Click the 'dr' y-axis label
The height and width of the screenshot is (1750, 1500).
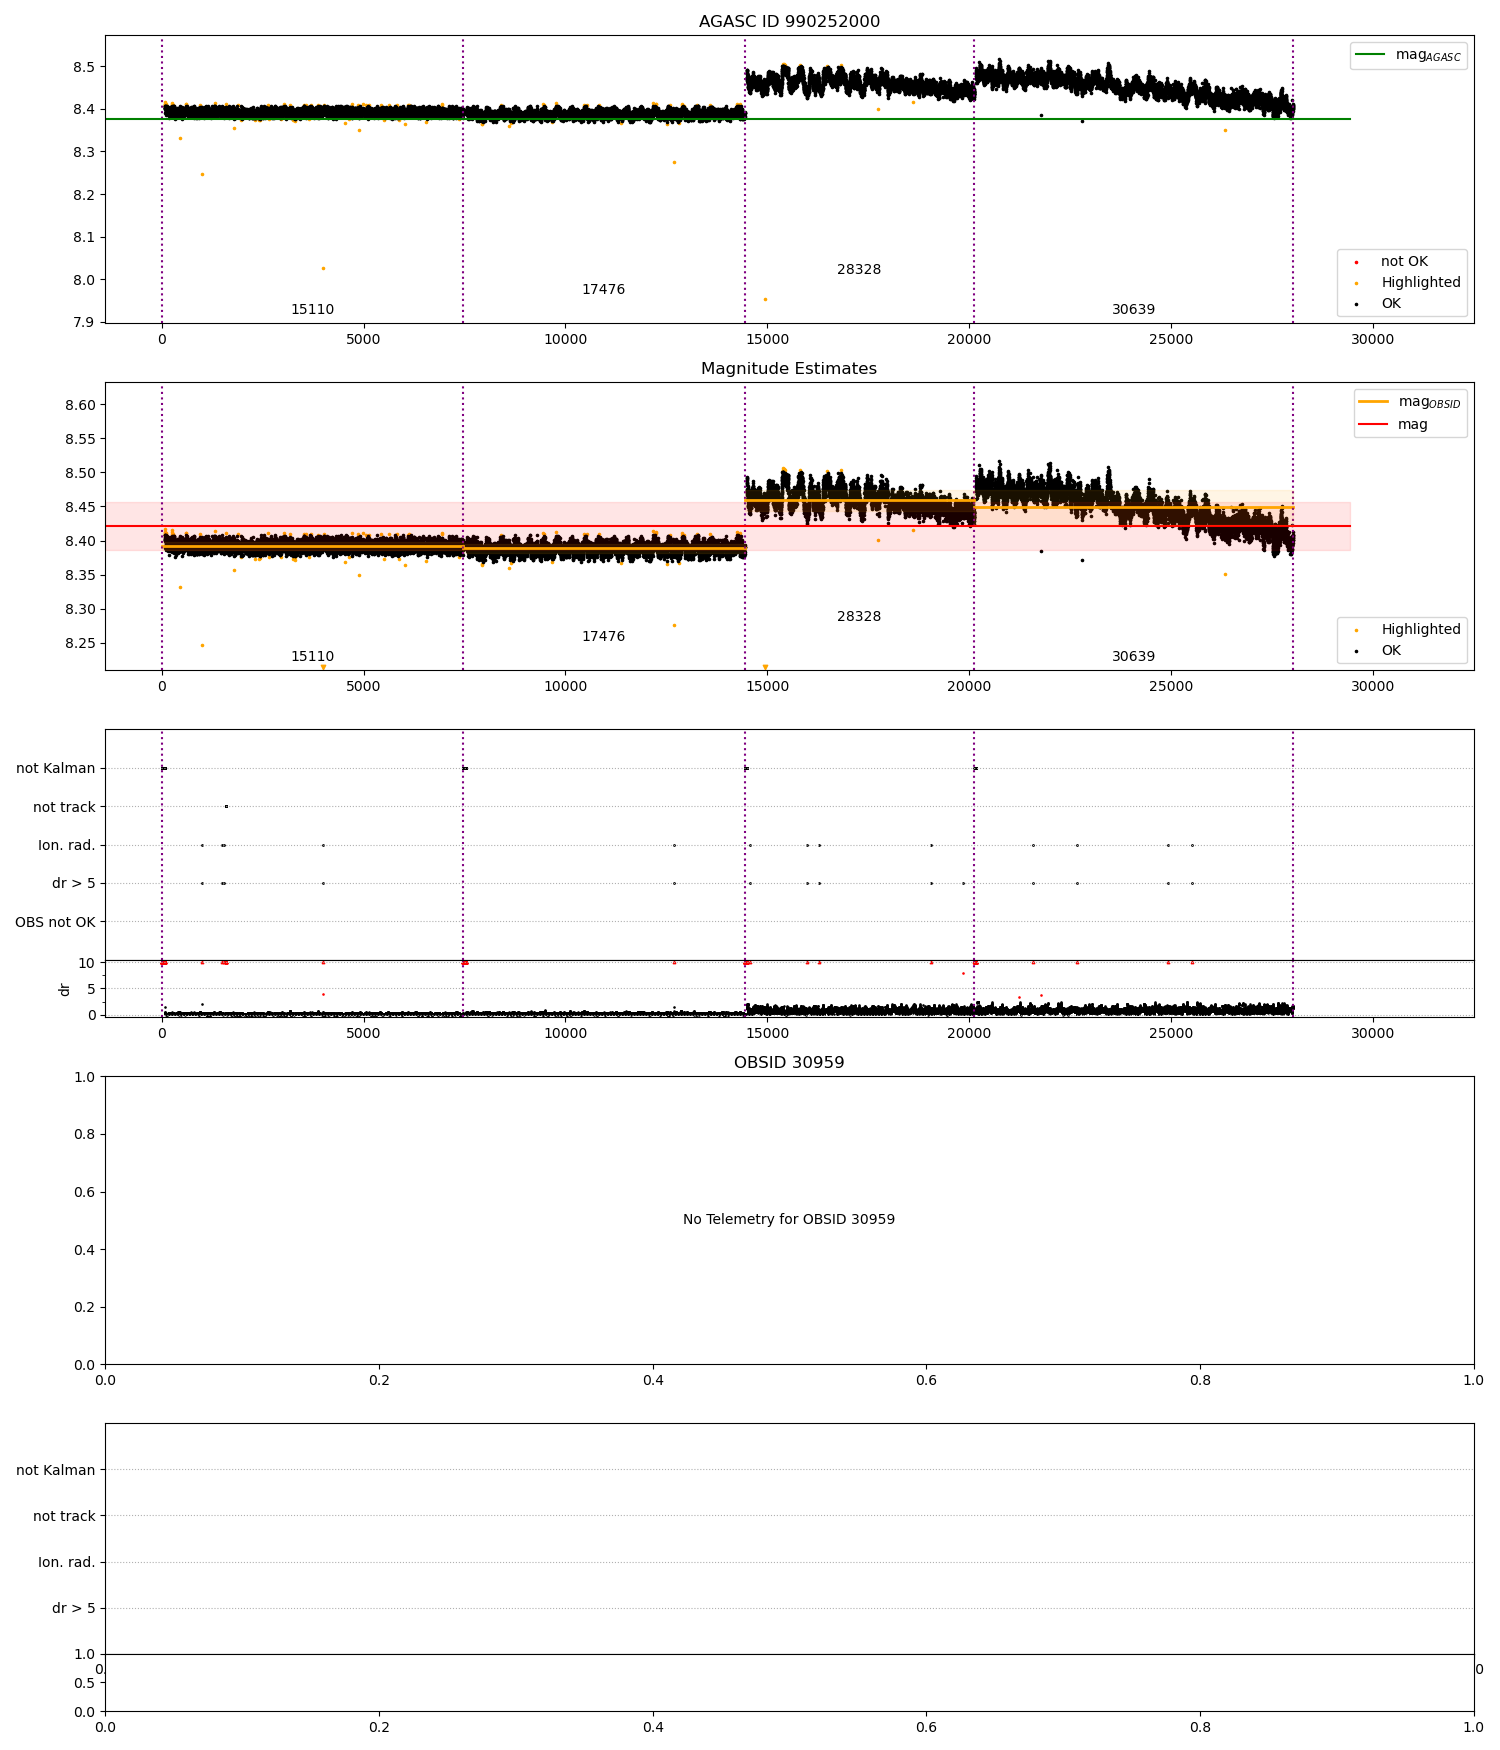[65, 989]
